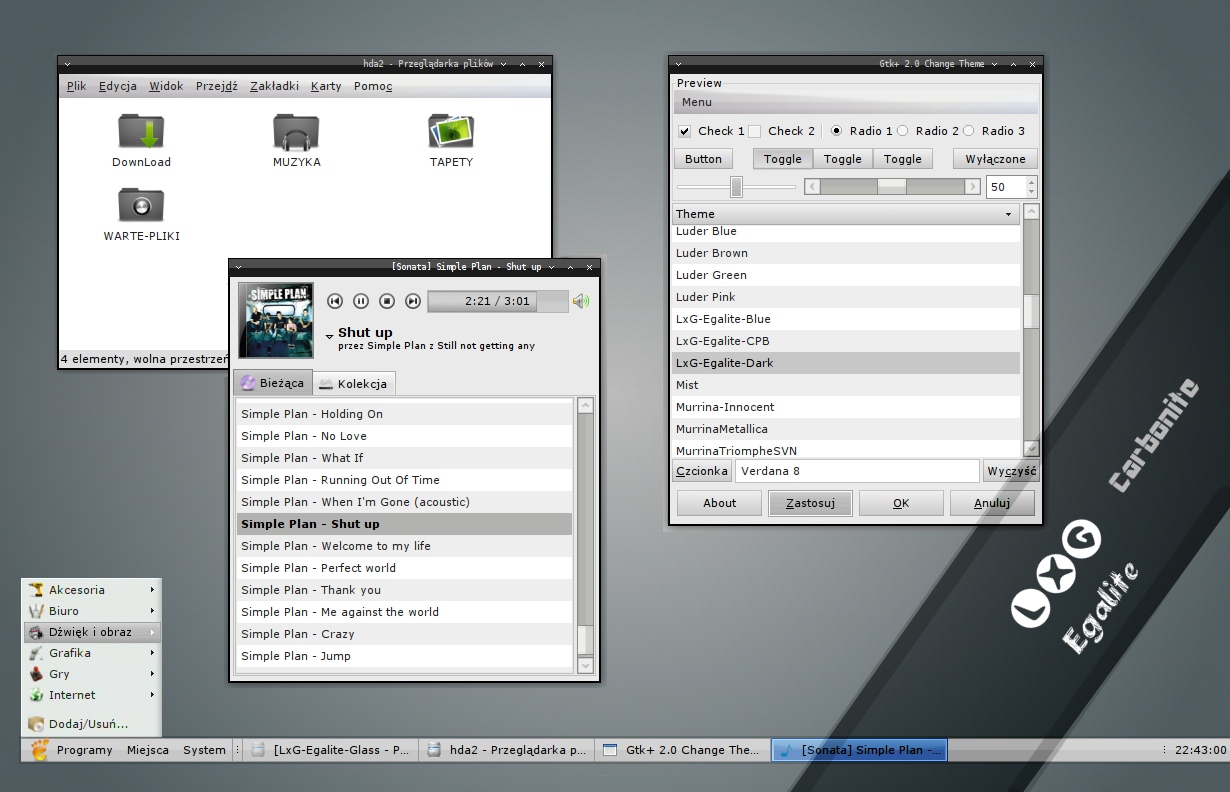Open the WARTE-PLIKI folder icon

[141, 205]
